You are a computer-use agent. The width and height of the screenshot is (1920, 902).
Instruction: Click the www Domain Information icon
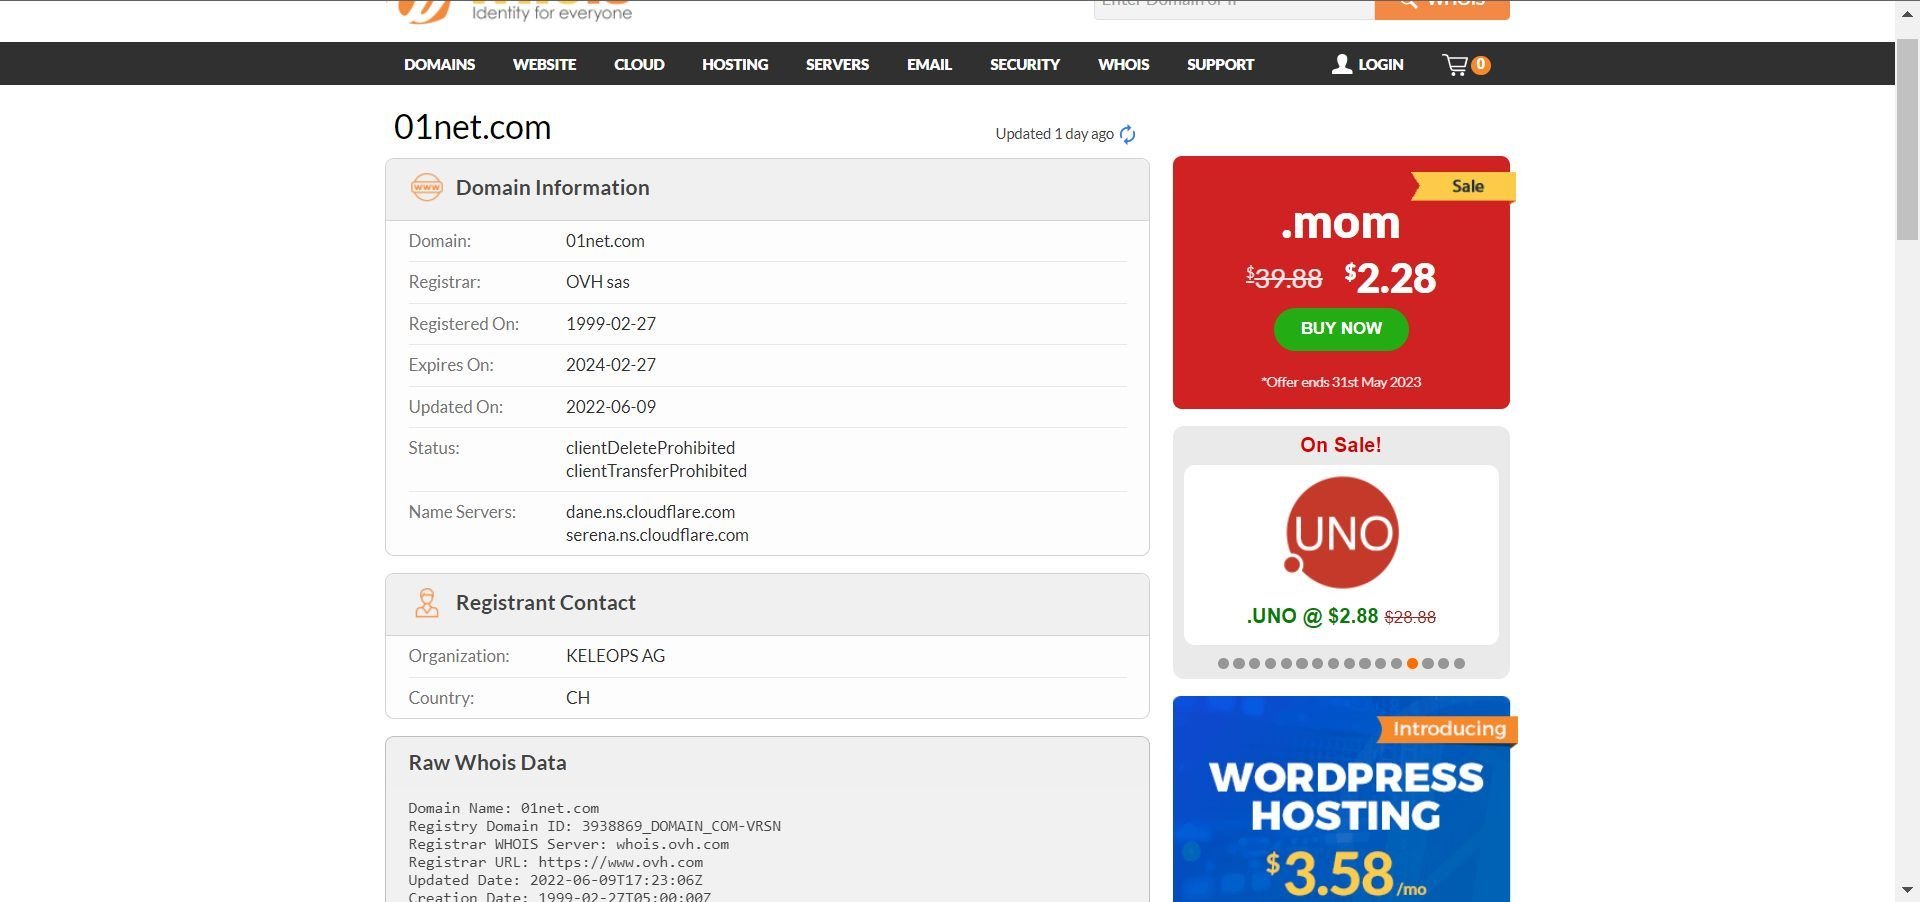click(x=427, y=187)
